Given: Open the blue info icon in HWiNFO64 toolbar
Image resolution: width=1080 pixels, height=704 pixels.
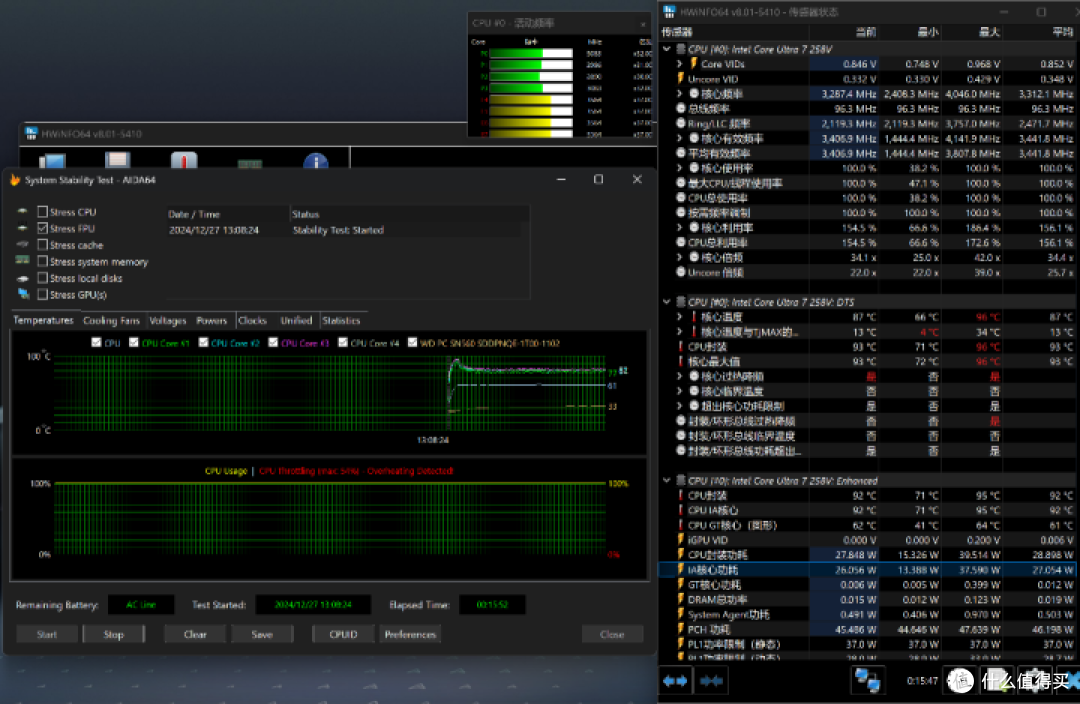Looking at the screenshot, I should (315, 161).
